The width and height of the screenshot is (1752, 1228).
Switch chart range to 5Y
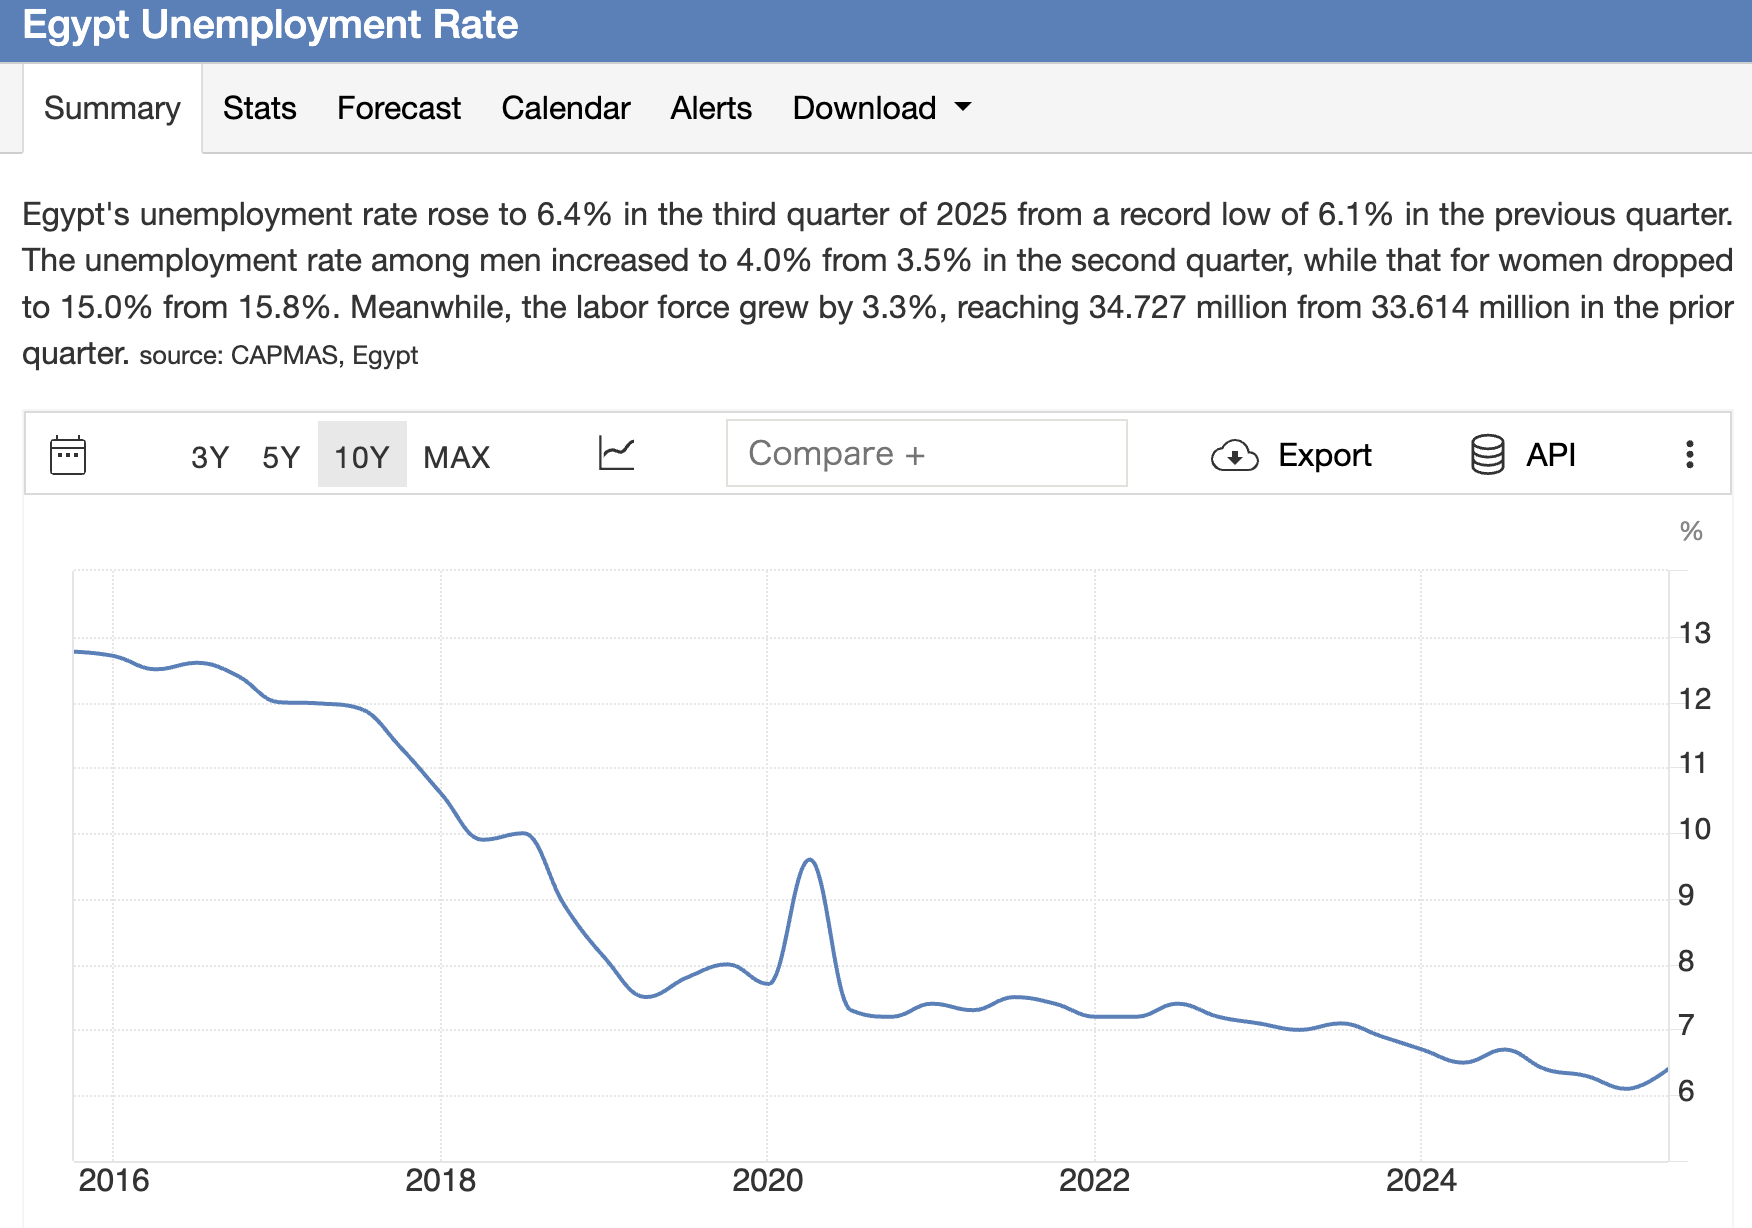(281, 457)
